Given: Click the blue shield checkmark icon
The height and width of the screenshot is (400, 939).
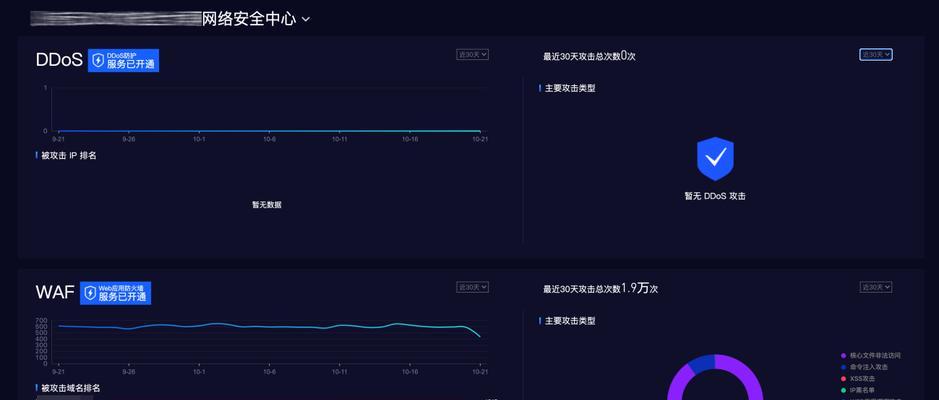Looking at the screenshot, I should click(715, 159).
